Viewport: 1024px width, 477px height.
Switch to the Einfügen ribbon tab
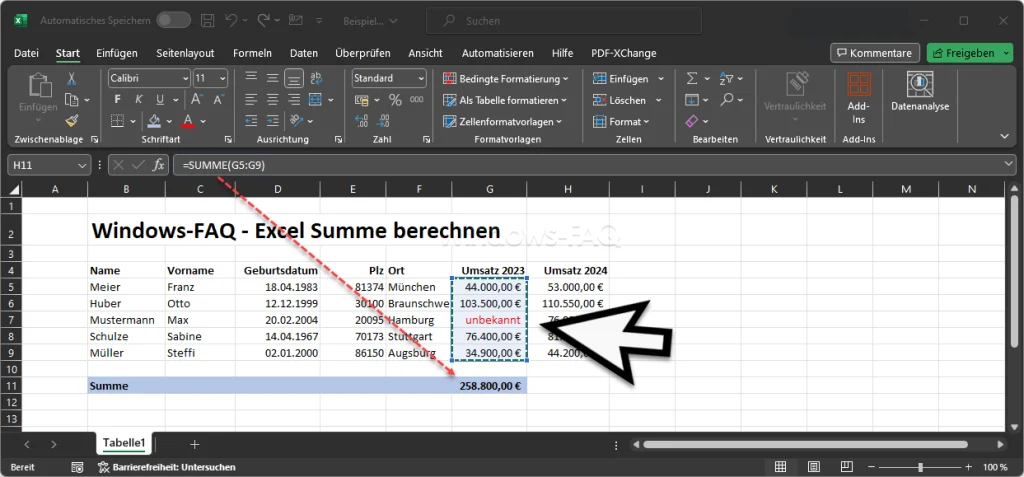pyautogui.click(x=117, y=54)
